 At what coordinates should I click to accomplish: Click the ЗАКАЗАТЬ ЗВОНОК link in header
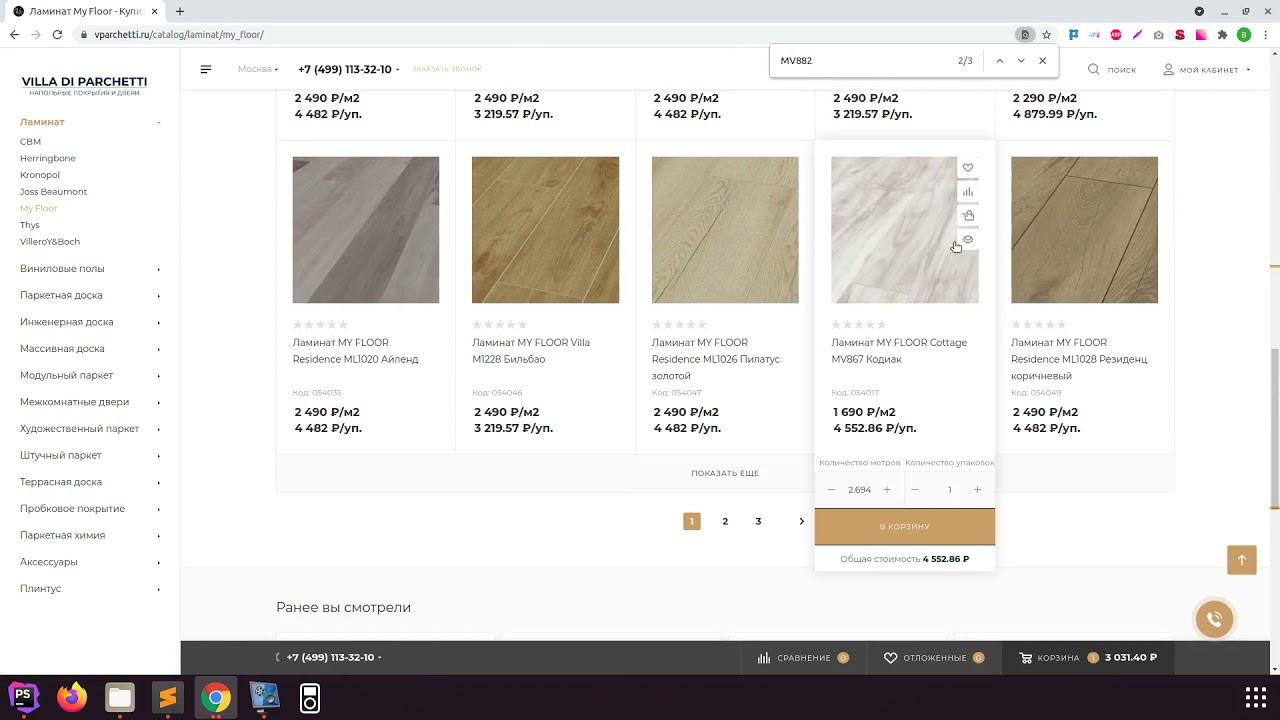point(446,69)
